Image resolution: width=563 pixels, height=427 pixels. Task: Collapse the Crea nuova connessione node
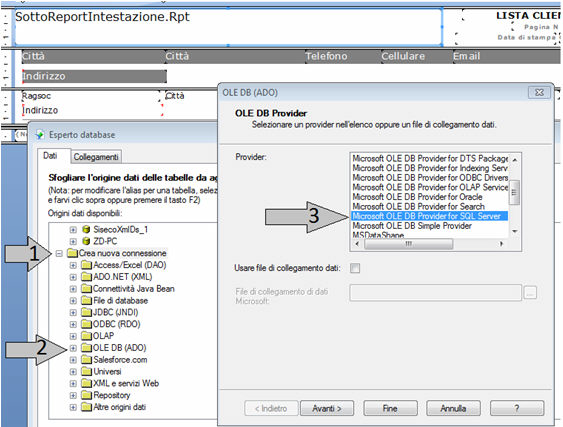pos(59,254)
